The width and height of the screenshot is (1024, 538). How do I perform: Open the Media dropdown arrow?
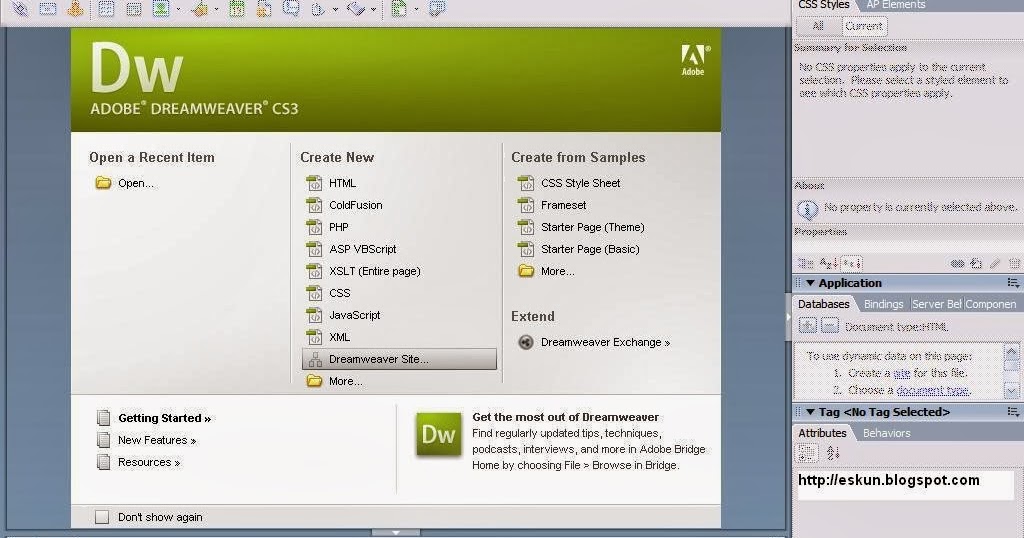[216, 10]
